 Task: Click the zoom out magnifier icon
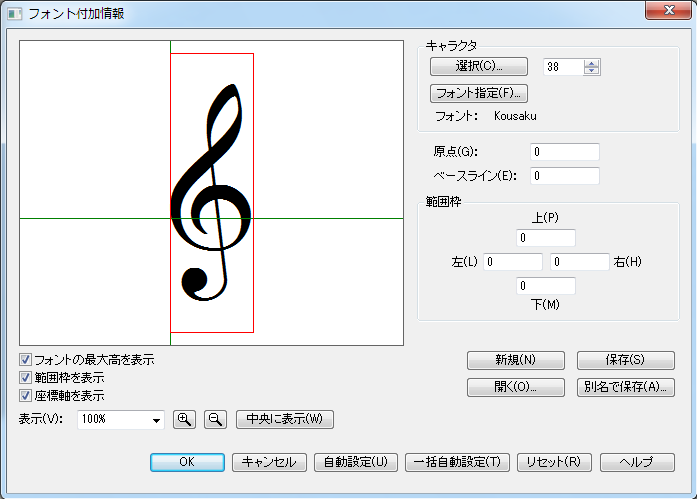(x=215, y=419)
